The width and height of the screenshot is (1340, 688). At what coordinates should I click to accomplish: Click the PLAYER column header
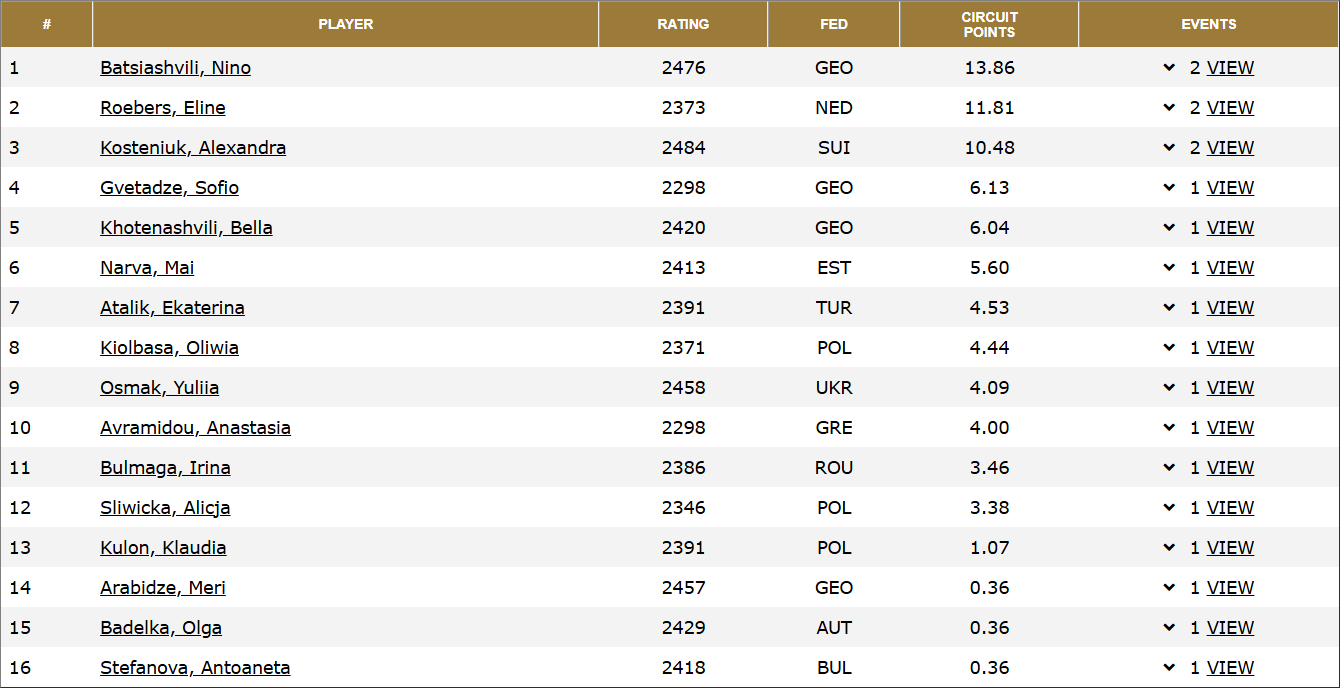(345, 24)
